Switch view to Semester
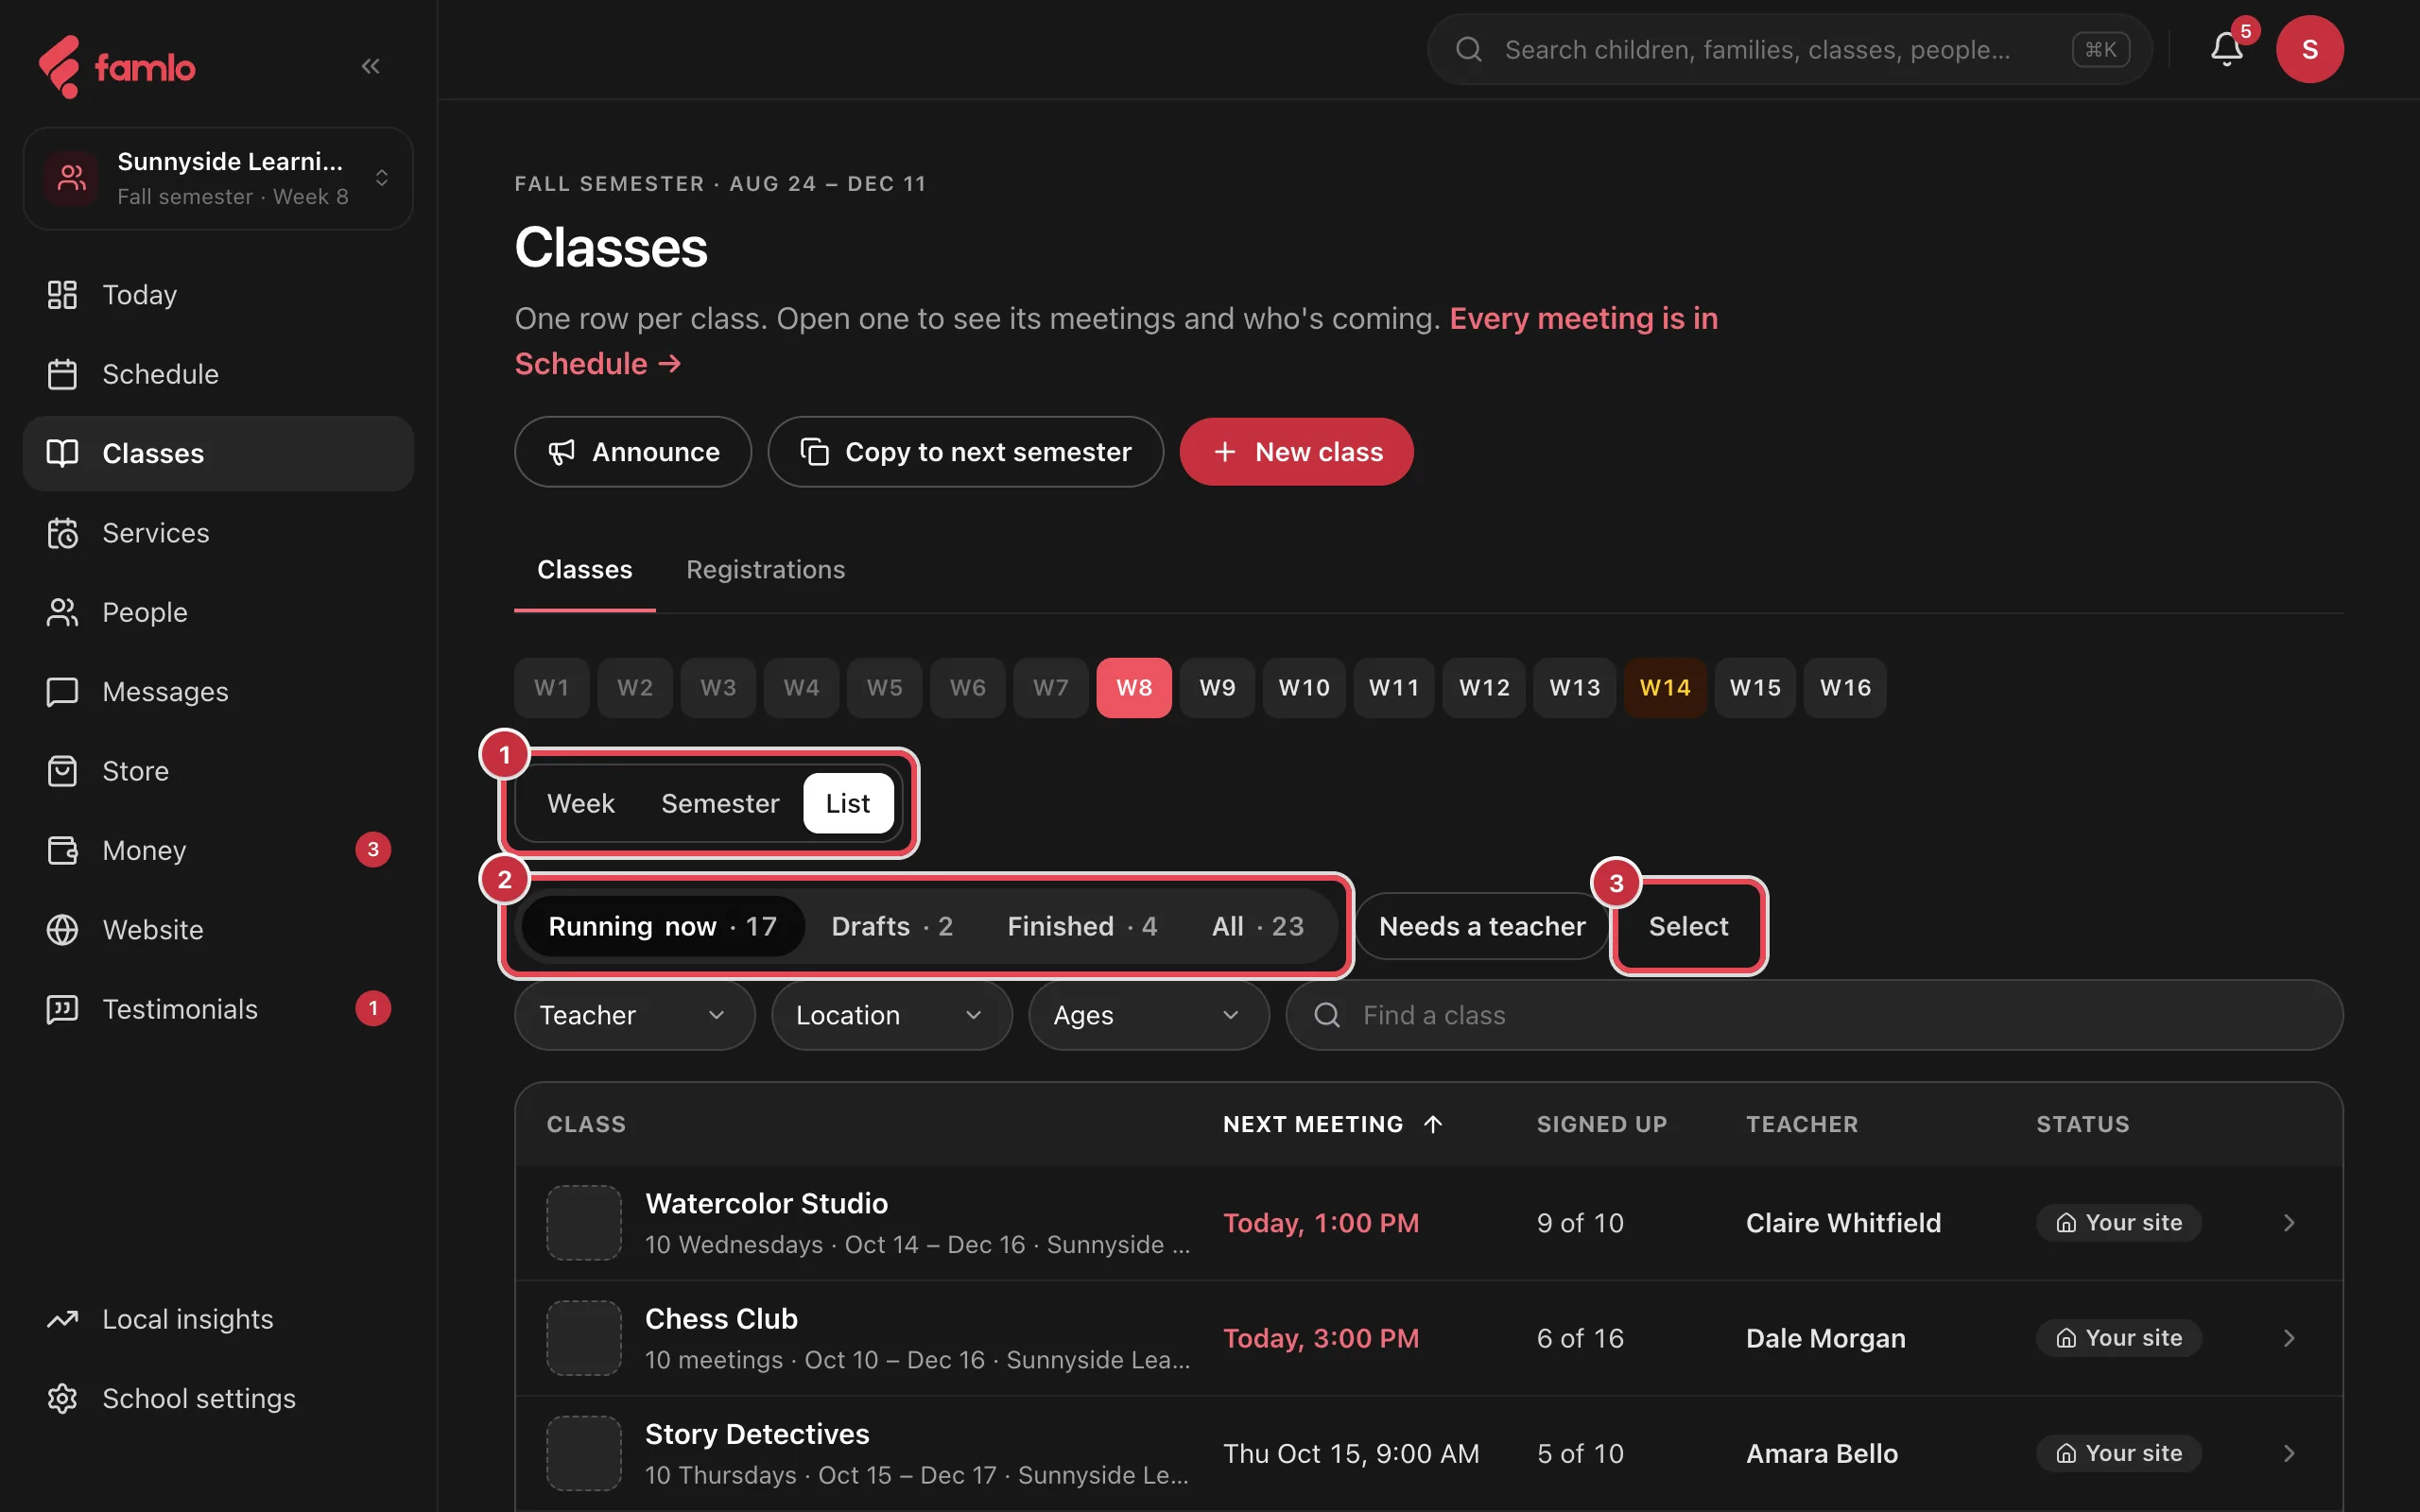 [x=720, y=803]
